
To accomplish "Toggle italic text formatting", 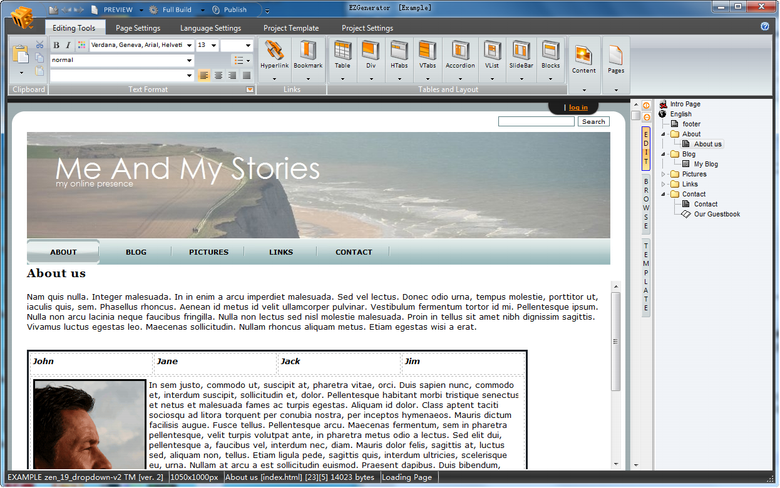I will 67,46.
